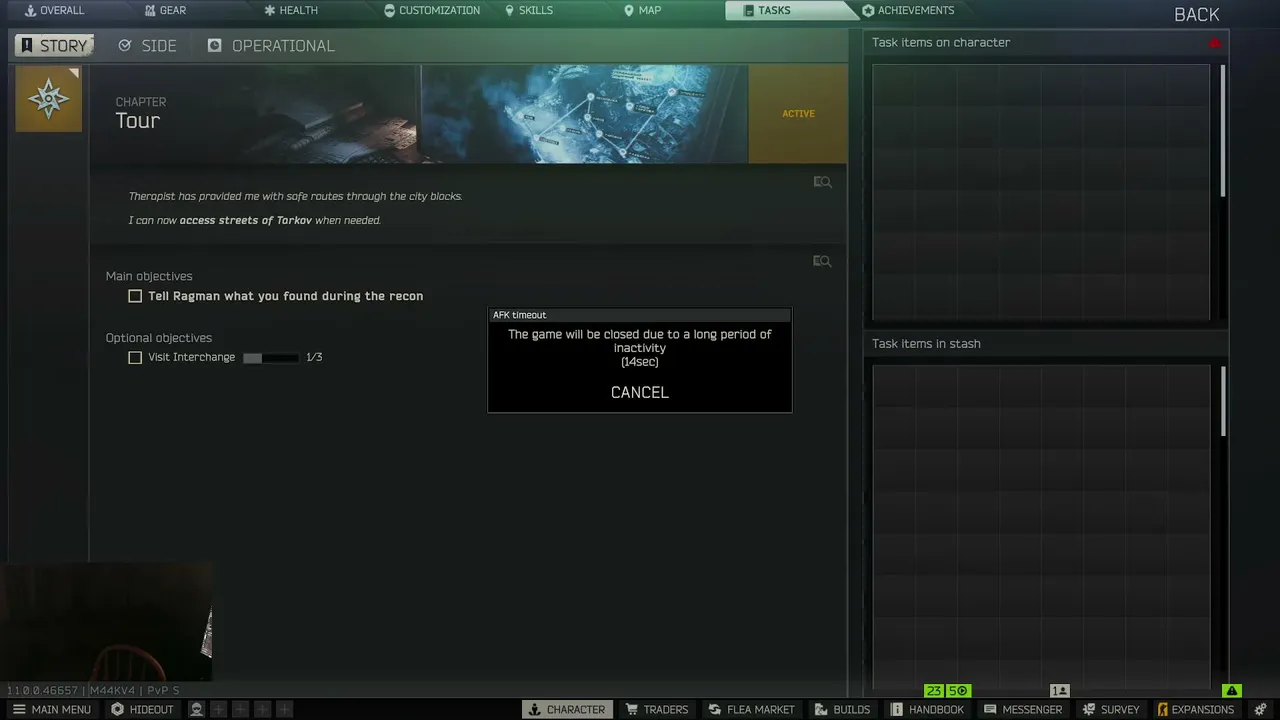Open the Skills tab

[x=529, y=11]
